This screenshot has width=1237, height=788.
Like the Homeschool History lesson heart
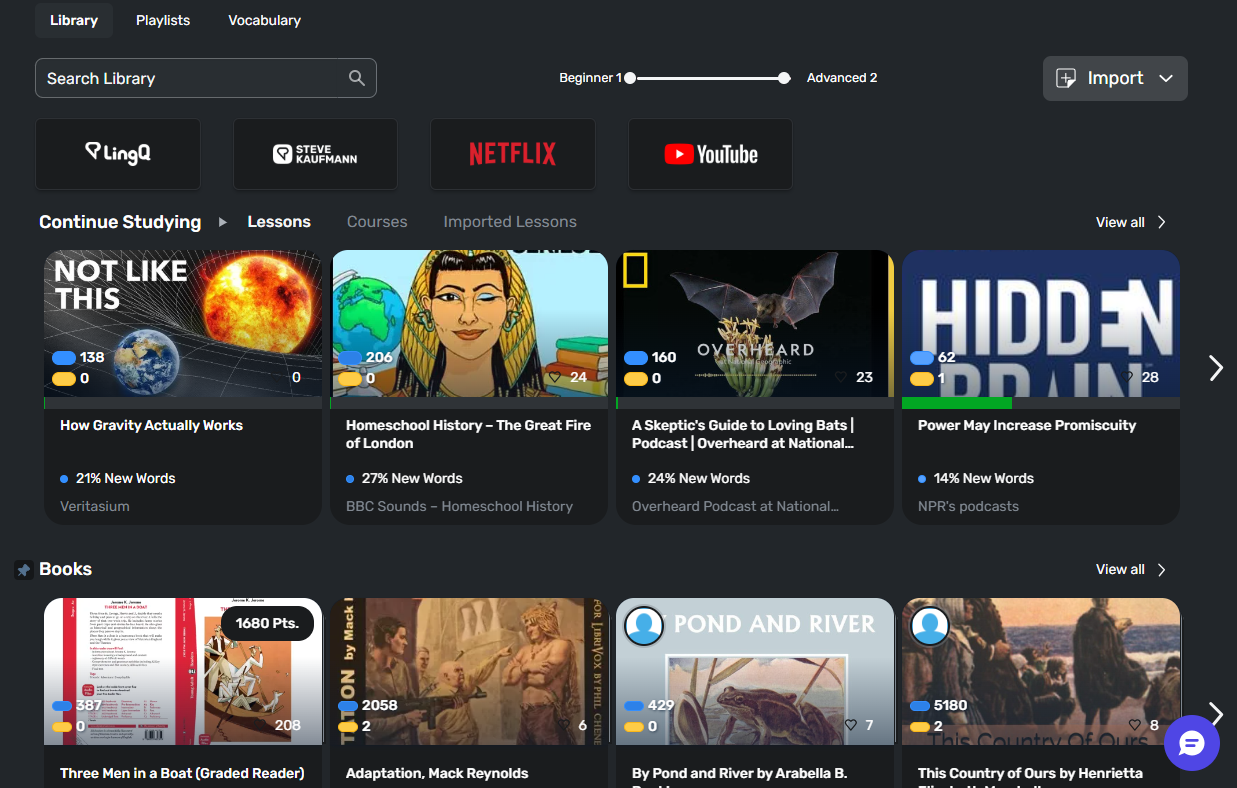pos(554,378)
